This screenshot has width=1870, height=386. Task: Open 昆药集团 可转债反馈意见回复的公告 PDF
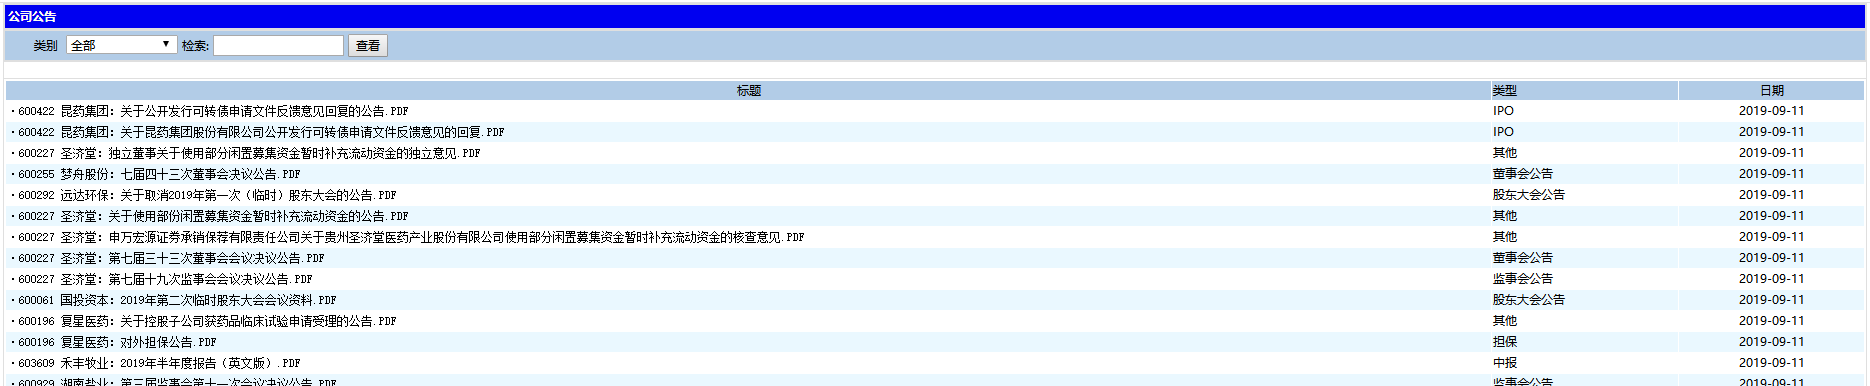tap(213, 111)
